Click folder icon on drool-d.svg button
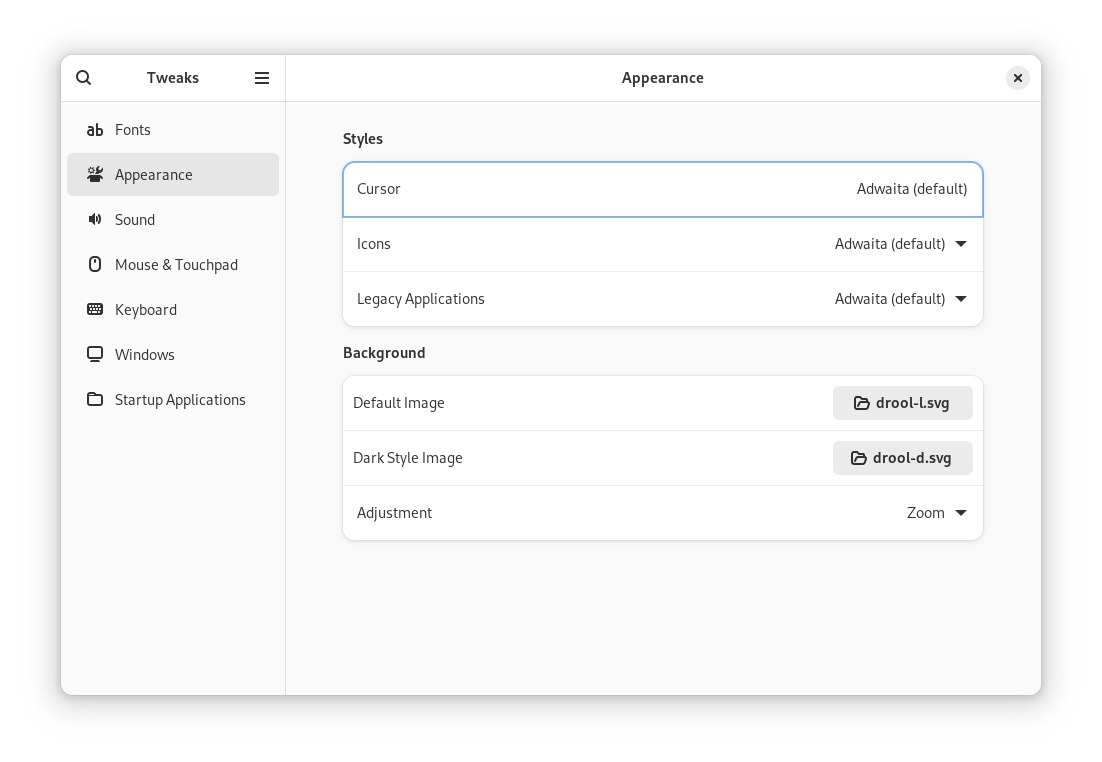Image resolution: width=1102 pixels, height=762 pixels. 859,458
